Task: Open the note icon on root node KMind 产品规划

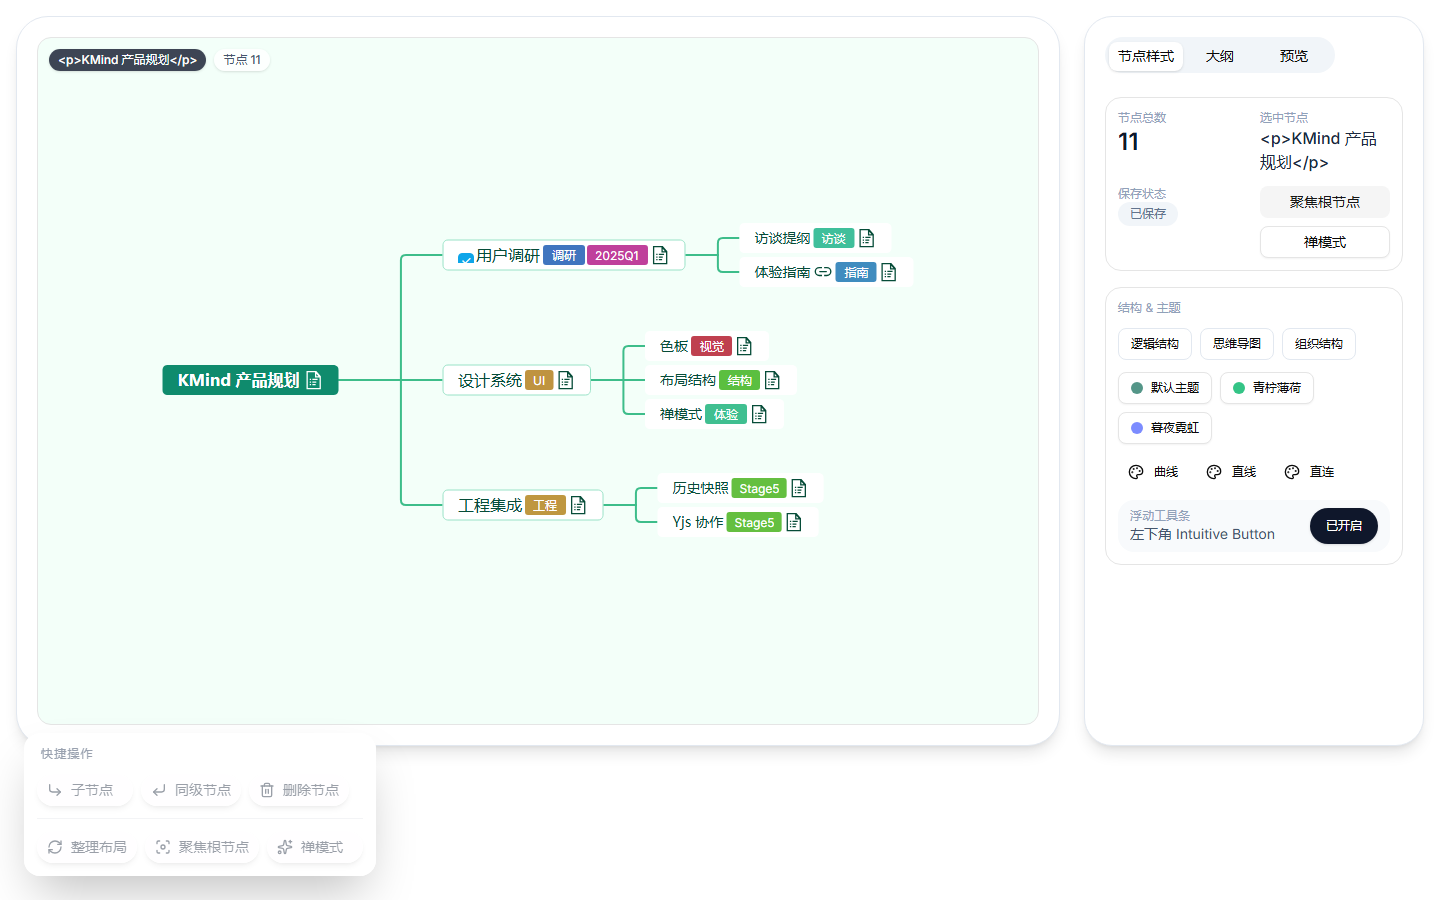Action: (x=314, y=380)
